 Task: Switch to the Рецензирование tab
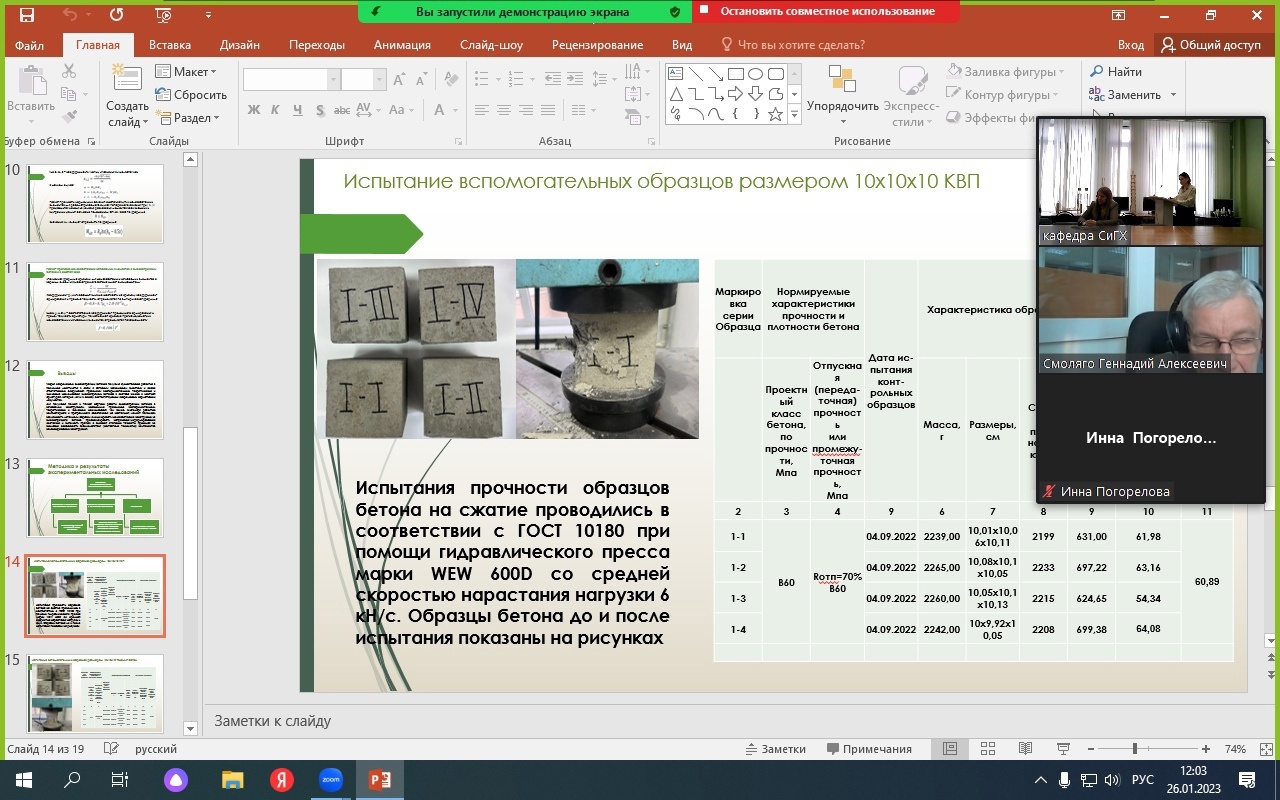tap(597, 45)
